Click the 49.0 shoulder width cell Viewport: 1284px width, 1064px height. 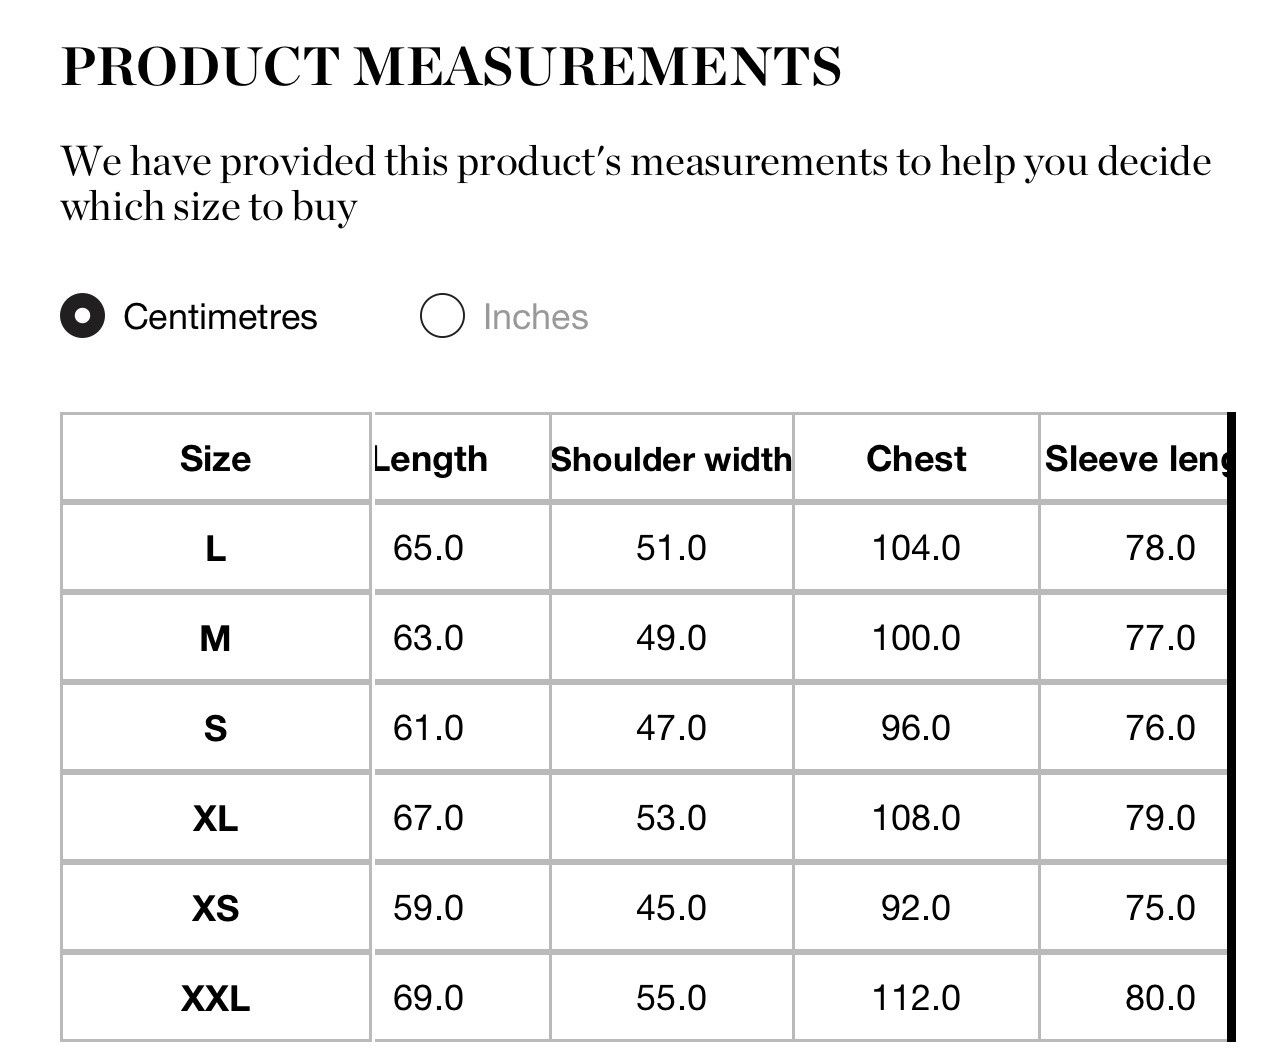671,638
